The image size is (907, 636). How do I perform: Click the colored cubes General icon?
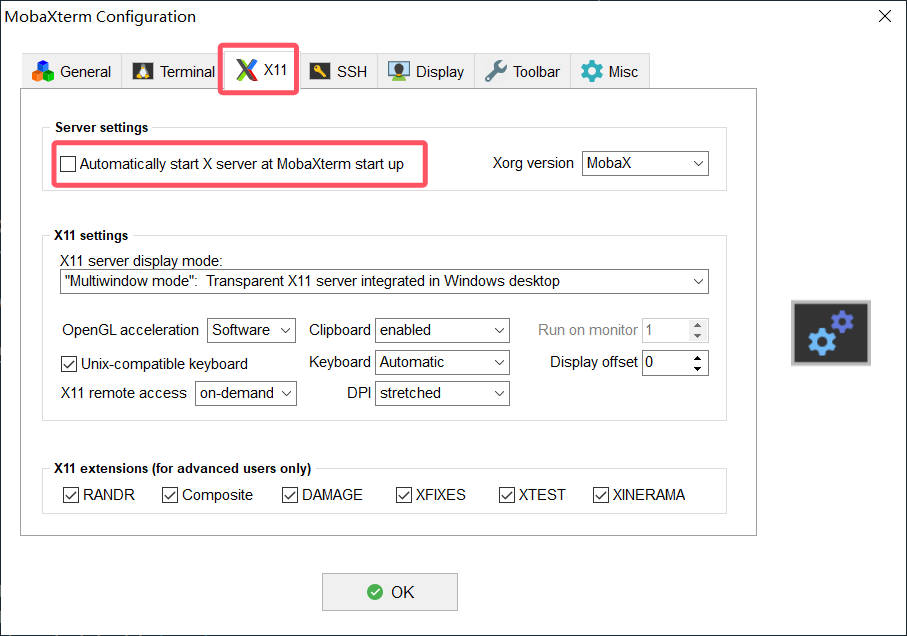click(43, 71)
